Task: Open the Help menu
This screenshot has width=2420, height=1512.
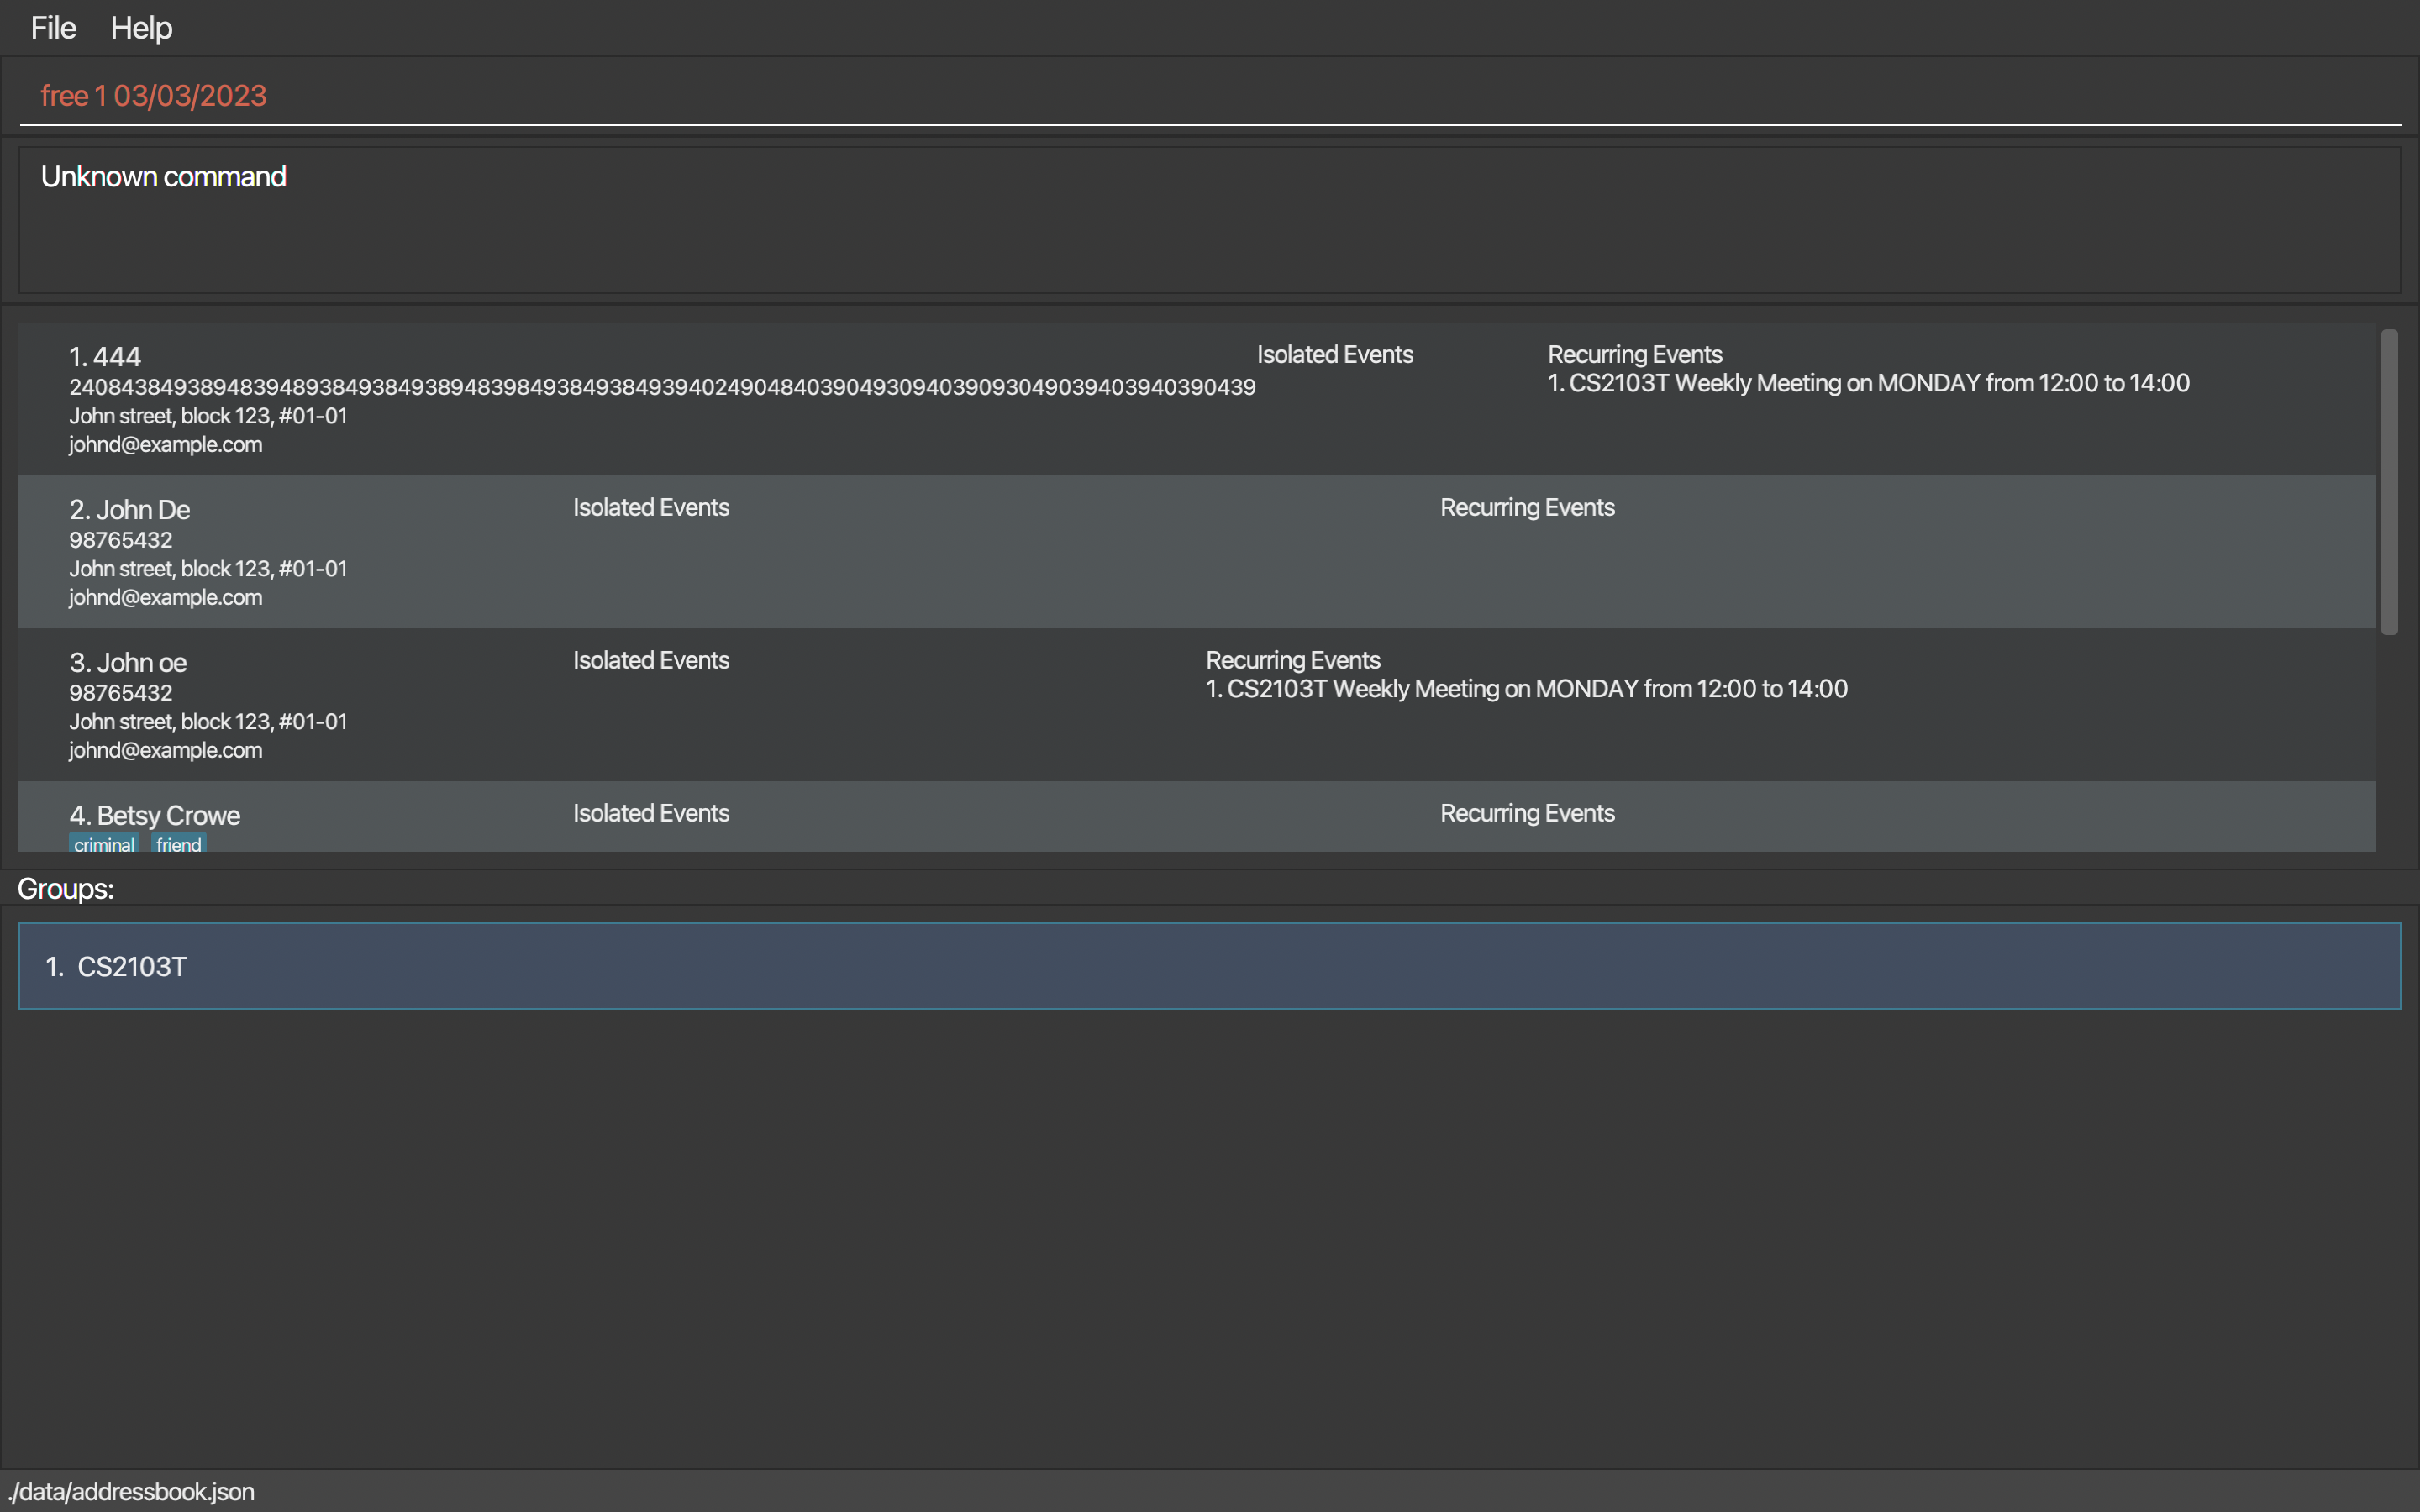Action: click(141, 28)
